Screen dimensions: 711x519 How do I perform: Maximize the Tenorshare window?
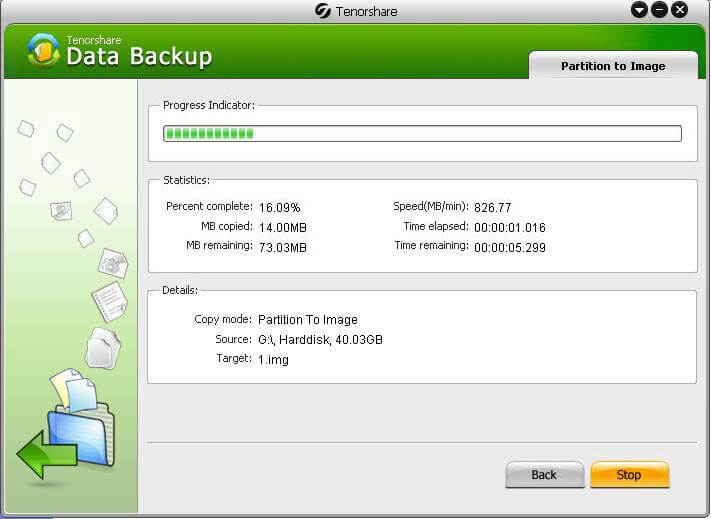pos(660,10)
